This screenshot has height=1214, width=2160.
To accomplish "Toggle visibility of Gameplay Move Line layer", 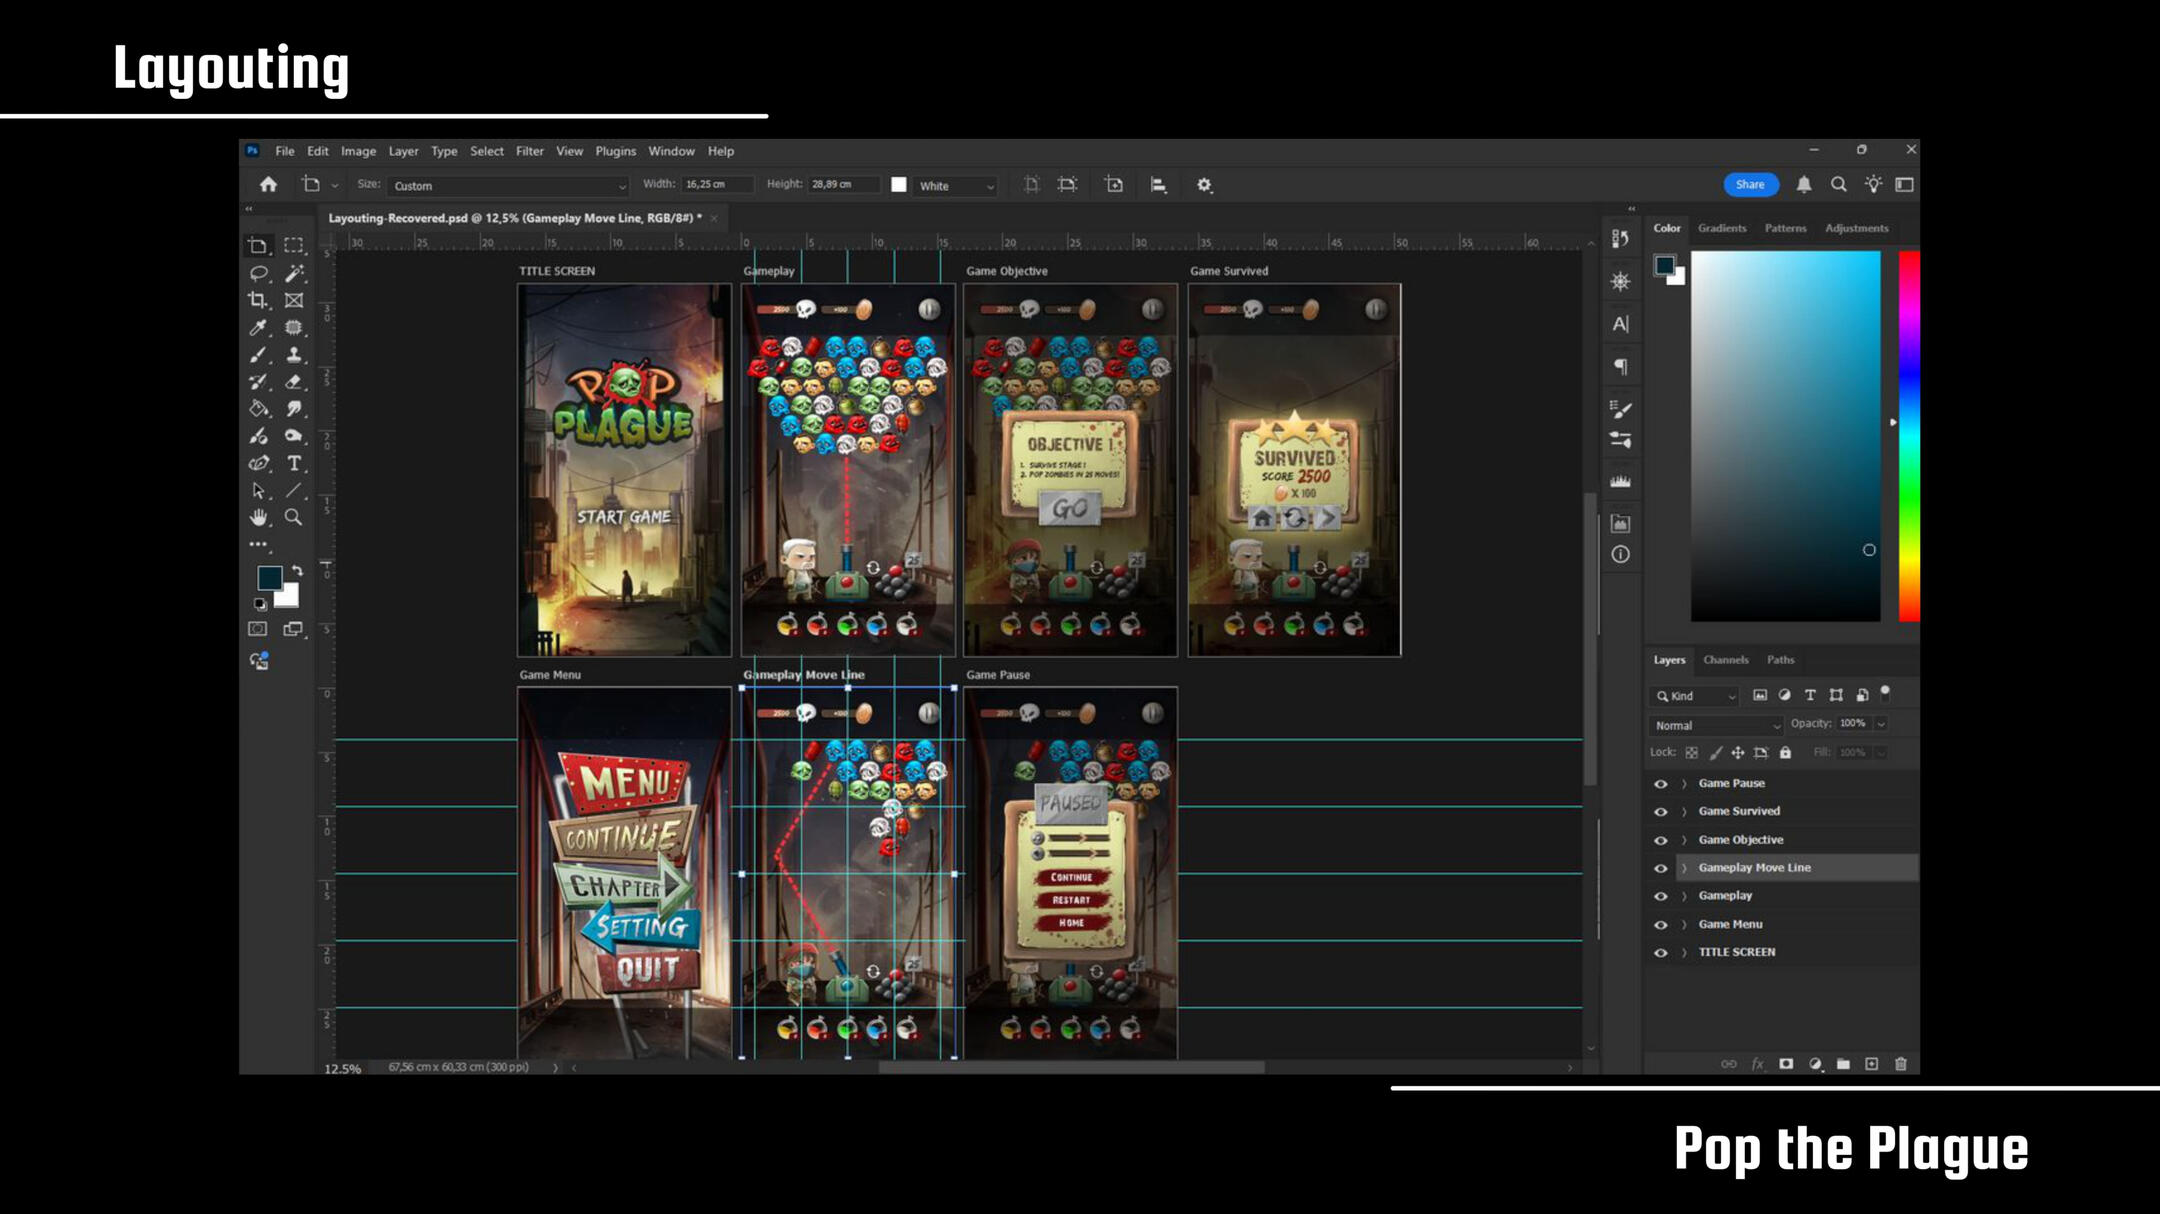I will 1661,868.
